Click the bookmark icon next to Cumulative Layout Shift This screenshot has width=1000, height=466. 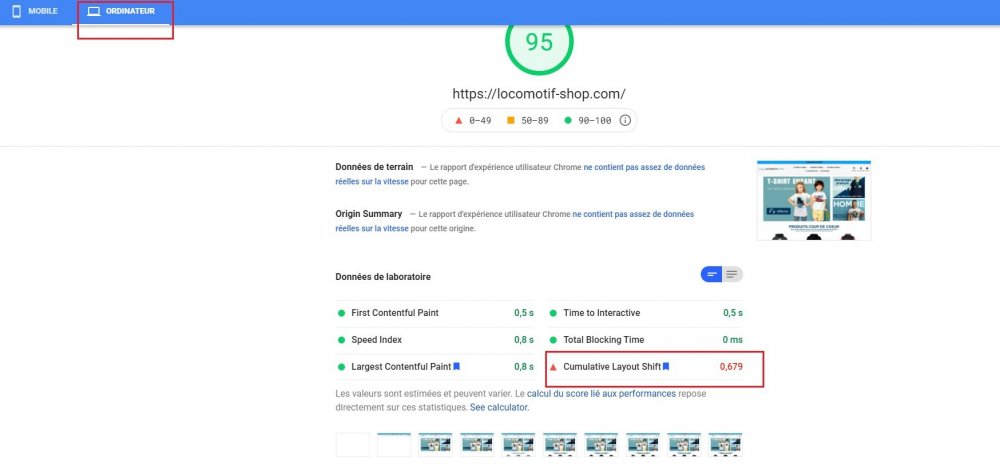pos(666,366)
